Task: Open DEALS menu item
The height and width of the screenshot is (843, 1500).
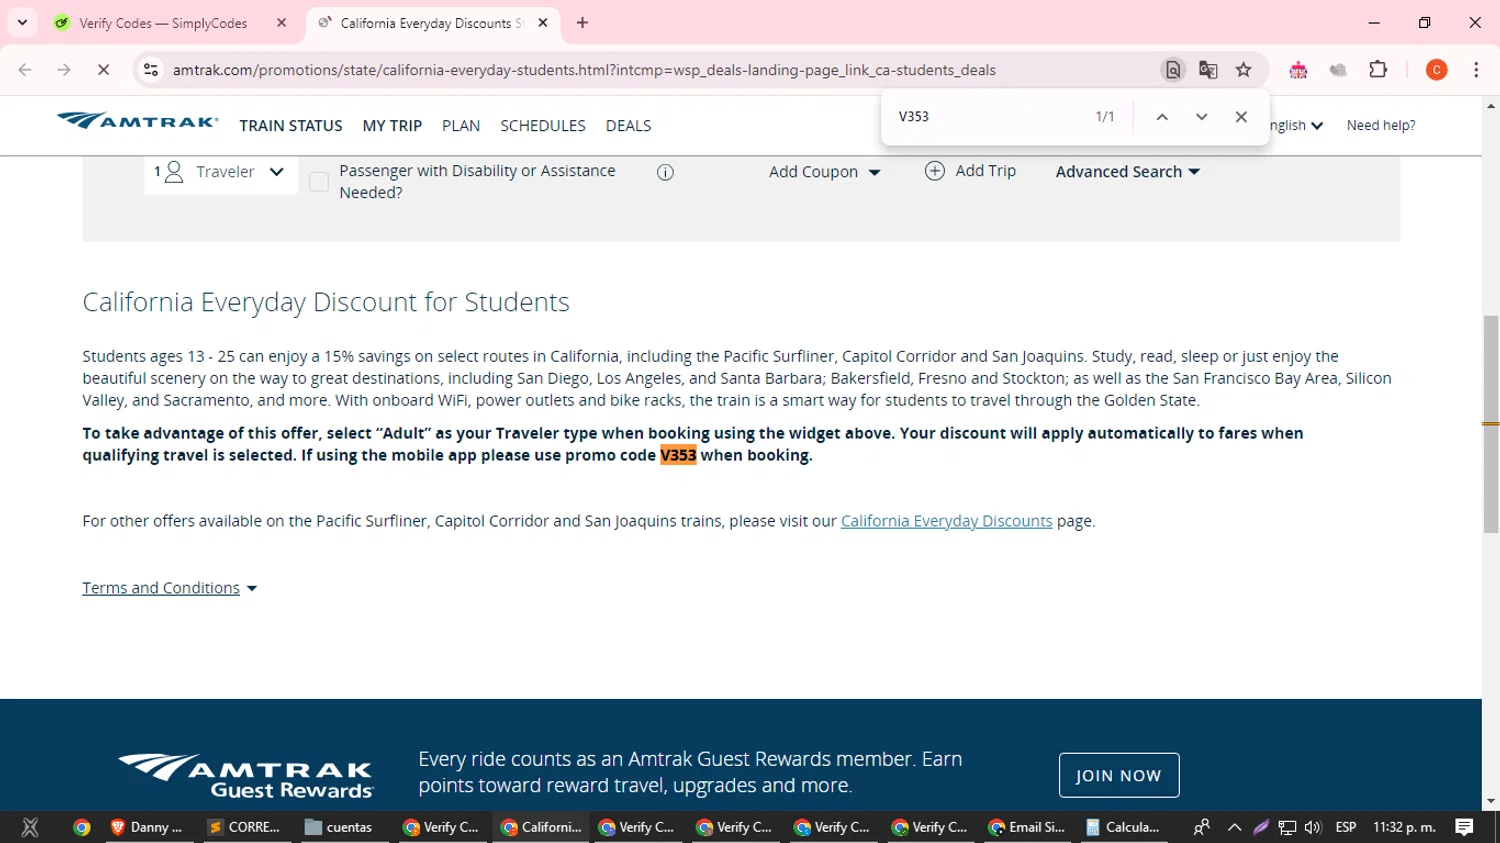Action: coord(628,126)
